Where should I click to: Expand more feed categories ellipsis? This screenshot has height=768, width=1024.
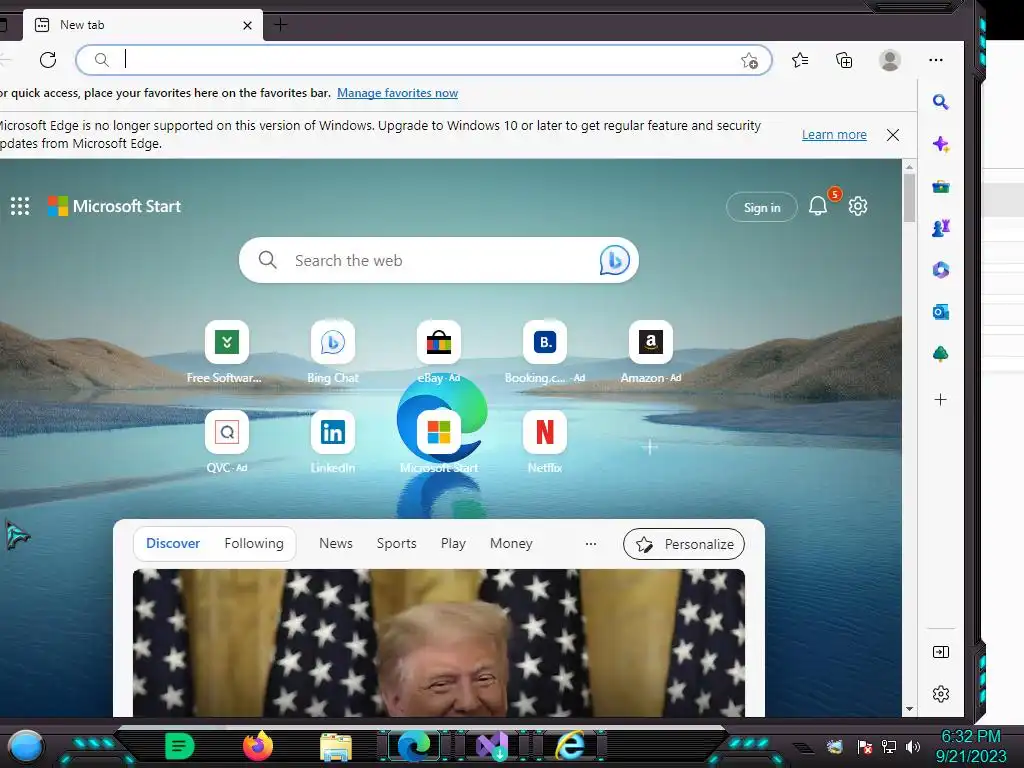pos(591,544)
